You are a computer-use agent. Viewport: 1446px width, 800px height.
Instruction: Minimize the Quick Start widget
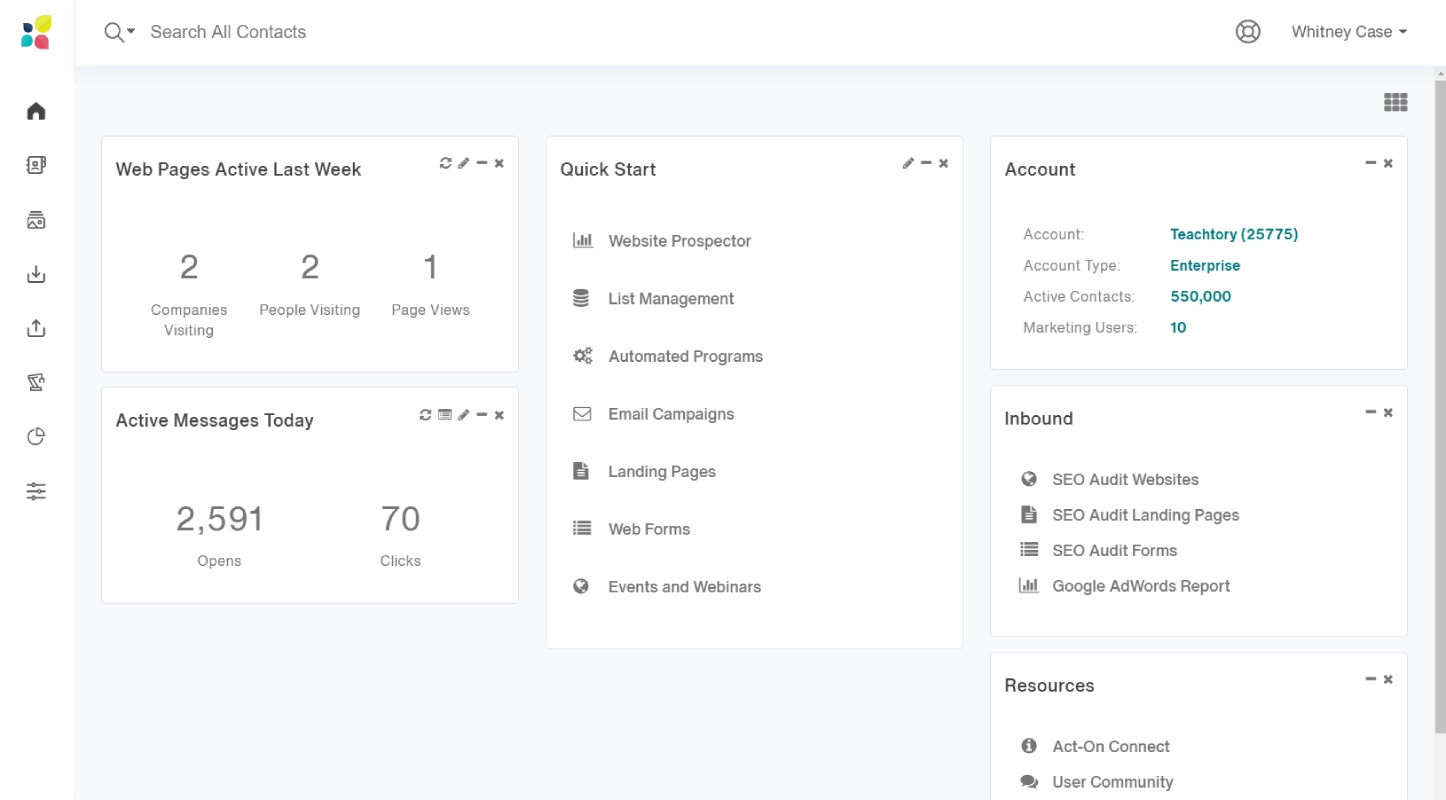[x=926, y=163]
